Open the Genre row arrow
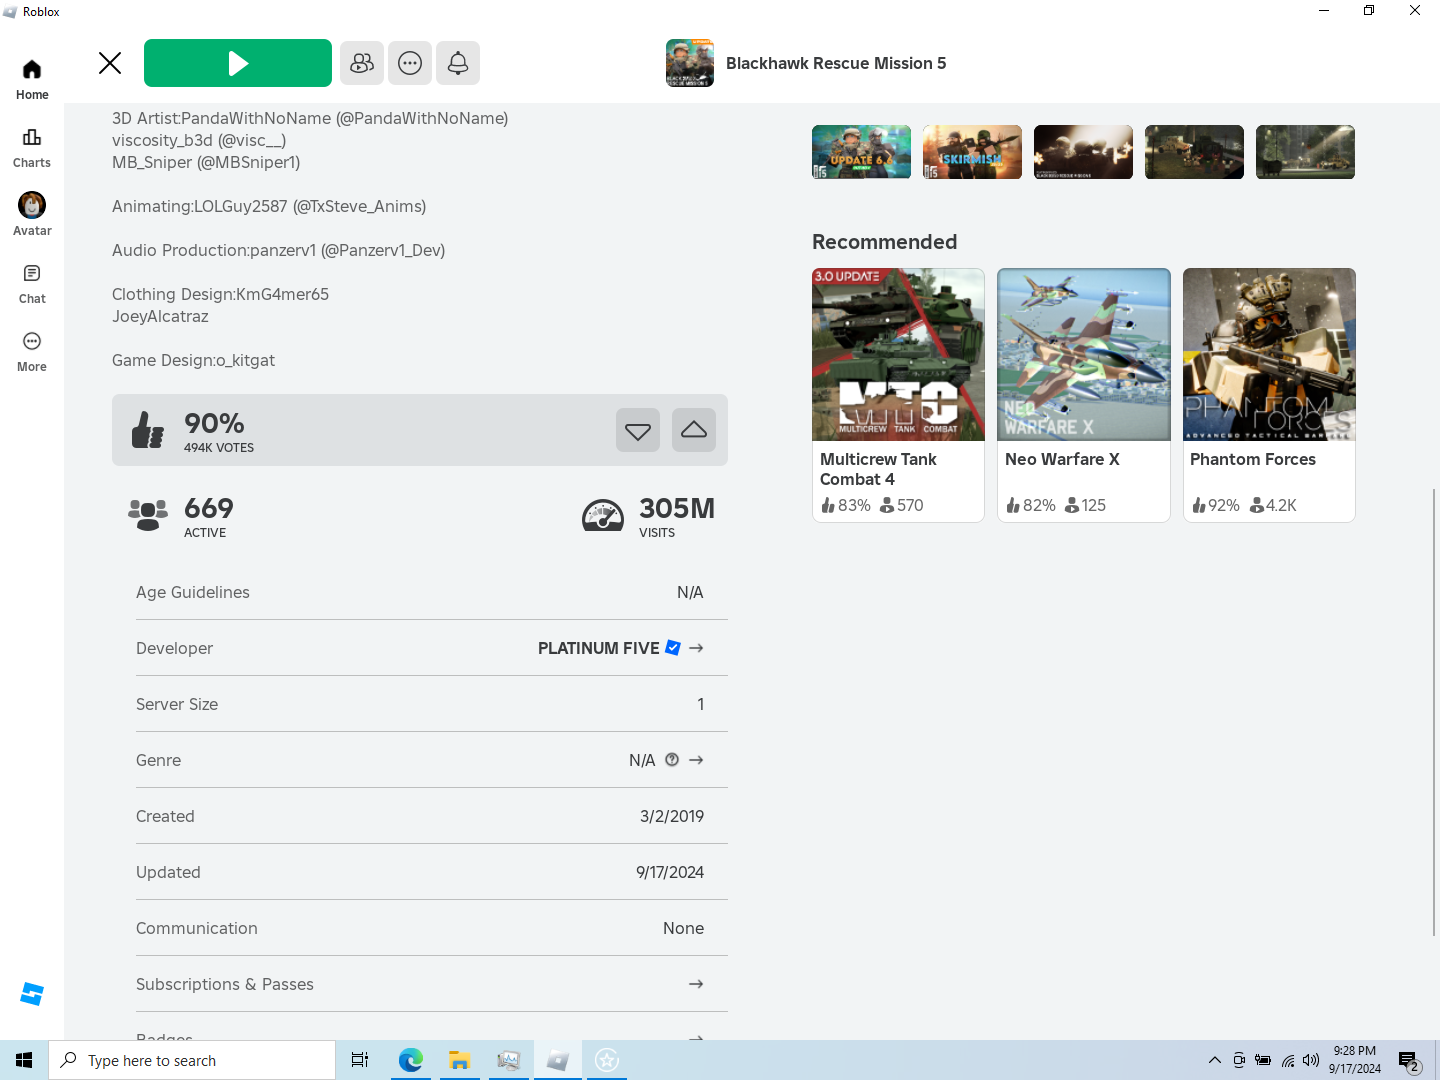Screen dimensions: 1440x1080 (696, 760)
